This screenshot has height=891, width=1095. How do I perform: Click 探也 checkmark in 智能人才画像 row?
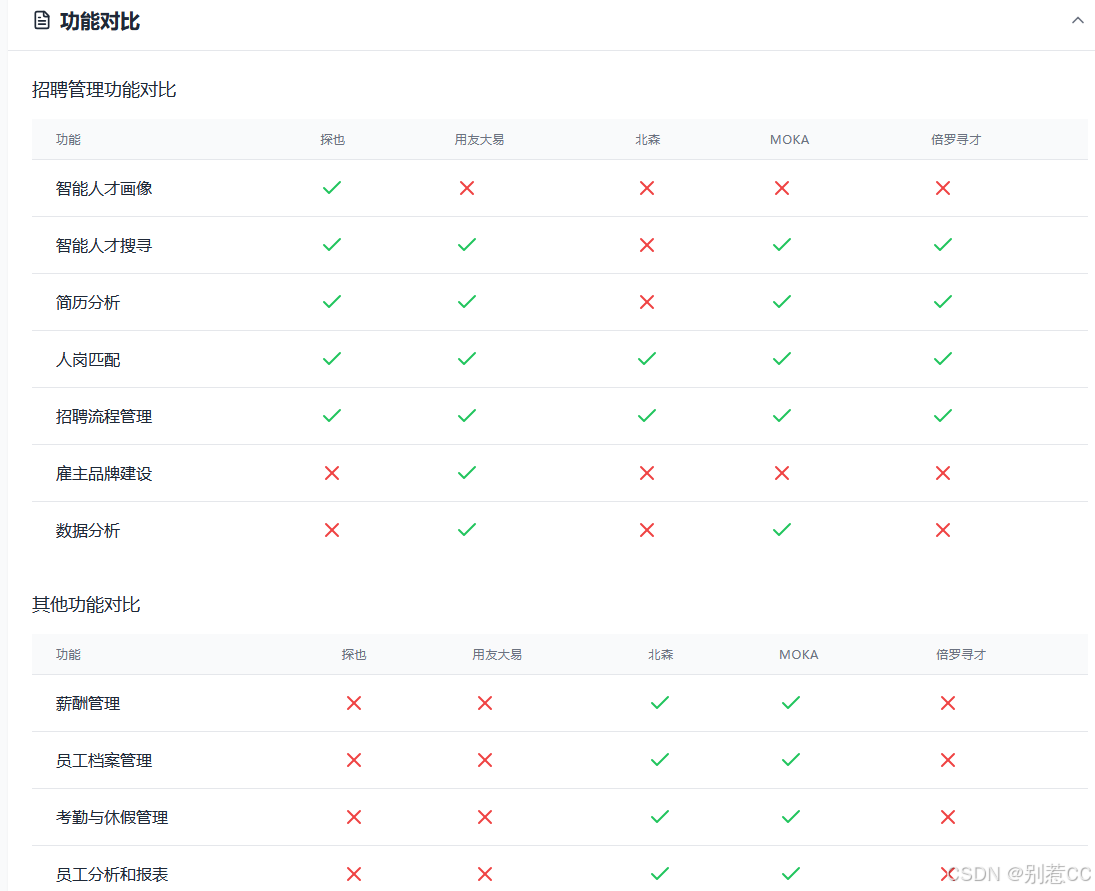pyautogui.click(x=332, y=188)
